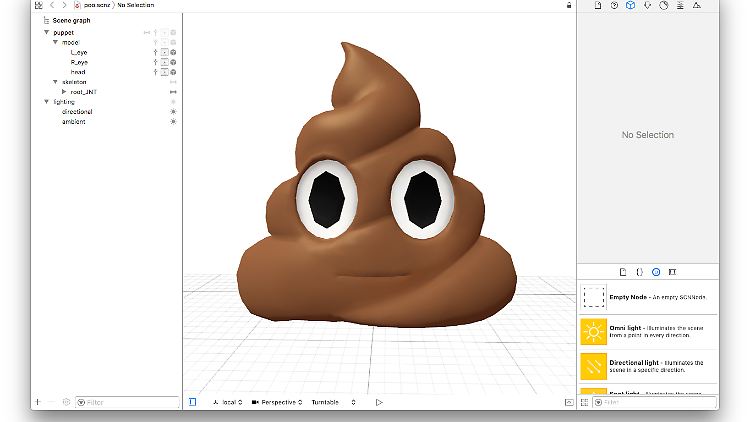This screenshot has width=750, height=422.
Task: Collapse the puppet node
Action: tap(46, 32)
